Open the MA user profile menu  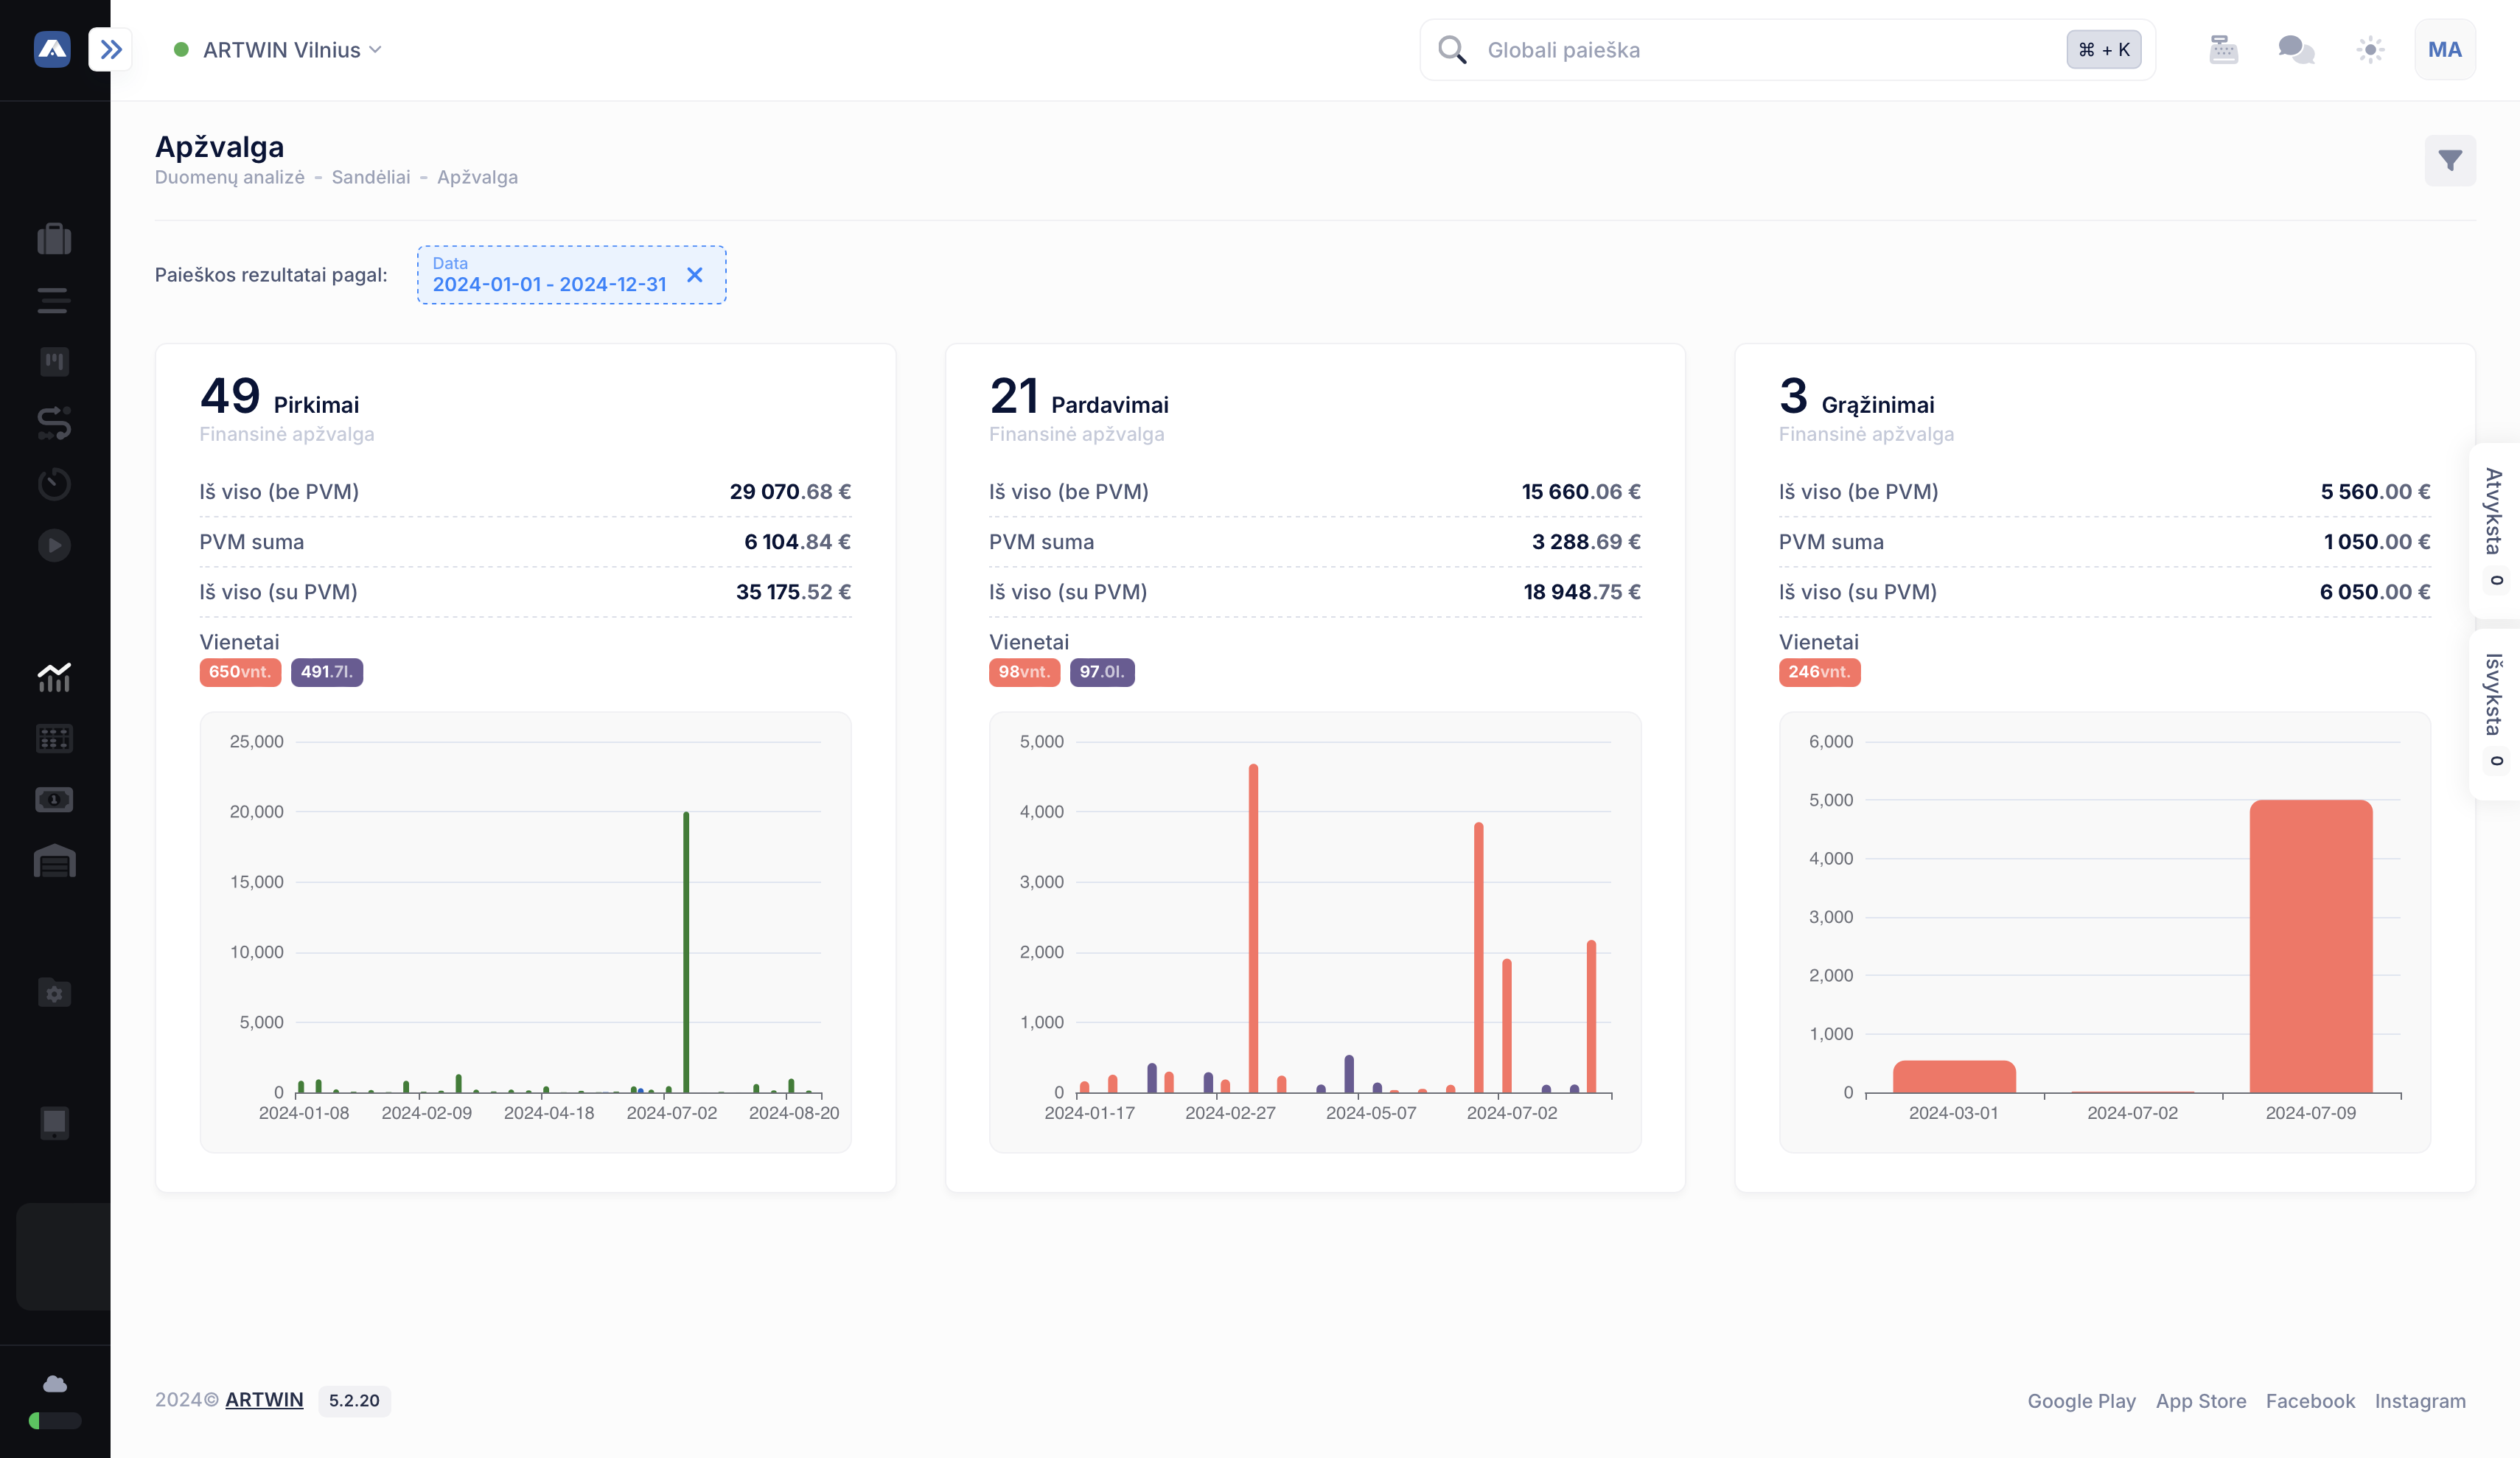(x=2444, y=49)
